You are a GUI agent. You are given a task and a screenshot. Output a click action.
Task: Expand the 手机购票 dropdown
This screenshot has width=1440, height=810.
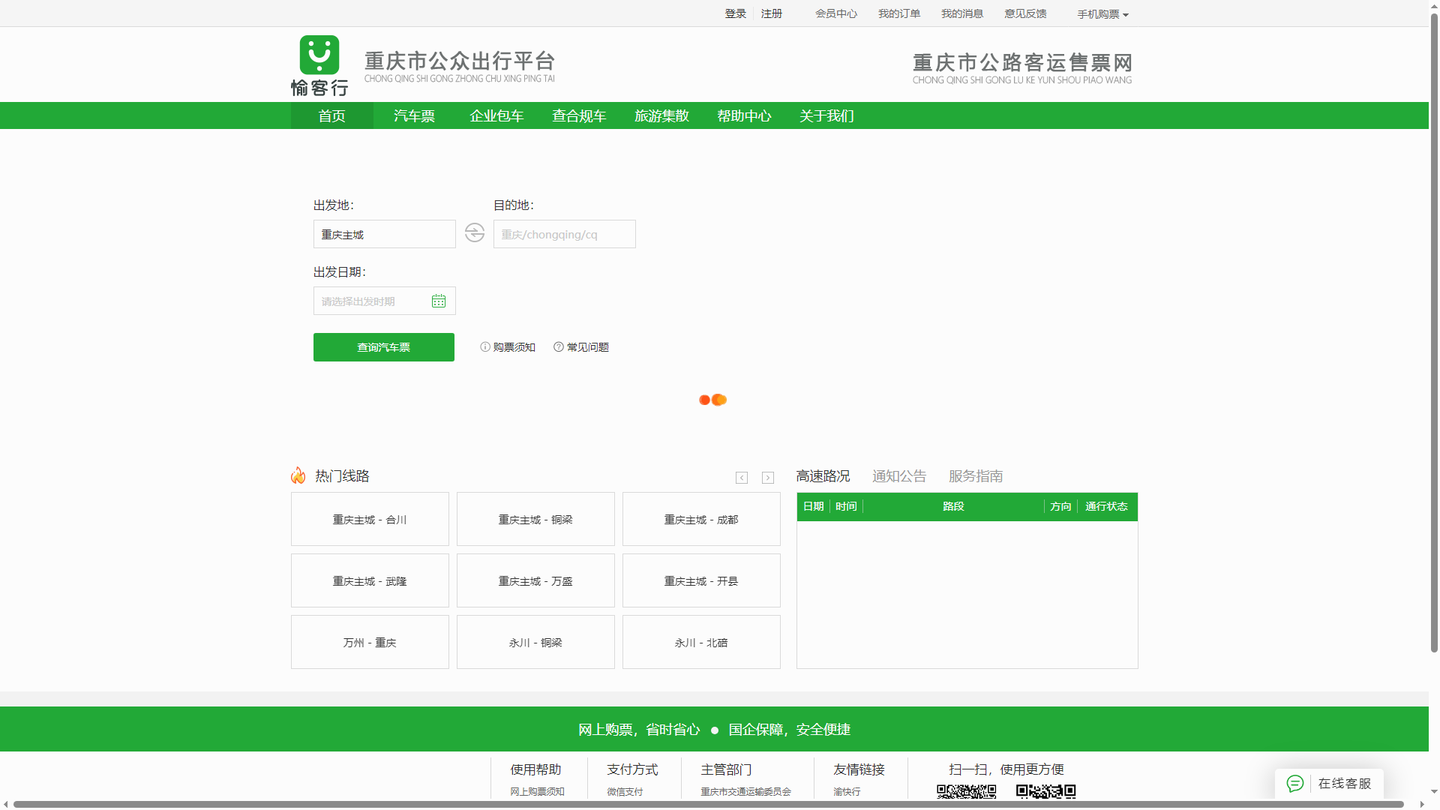[1102, 14]
